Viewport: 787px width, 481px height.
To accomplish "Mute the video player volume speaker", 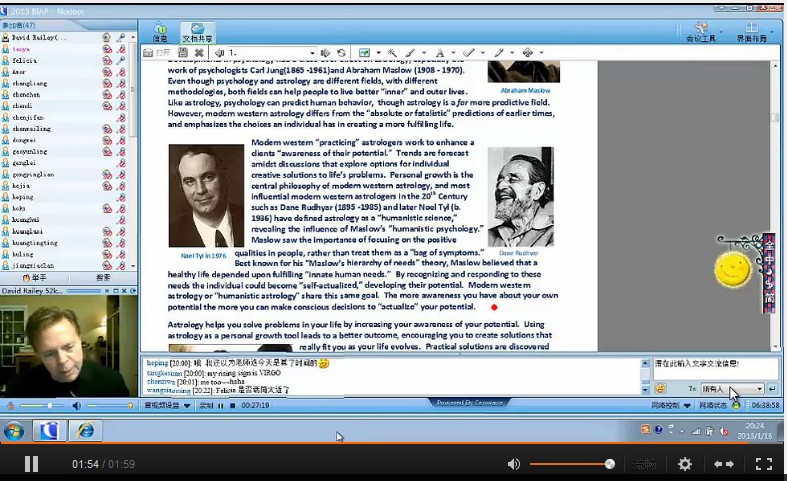I will [514, 464].
